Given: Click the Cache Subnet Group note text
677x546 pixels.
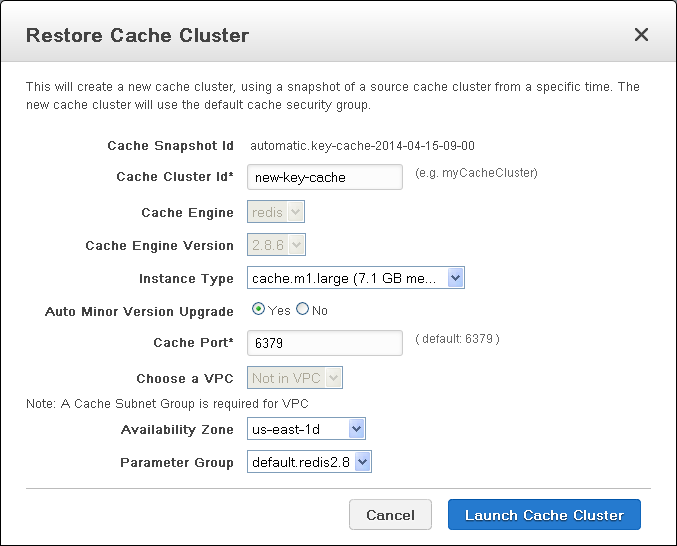Looking at the screenshot, I should coord(167,403).
